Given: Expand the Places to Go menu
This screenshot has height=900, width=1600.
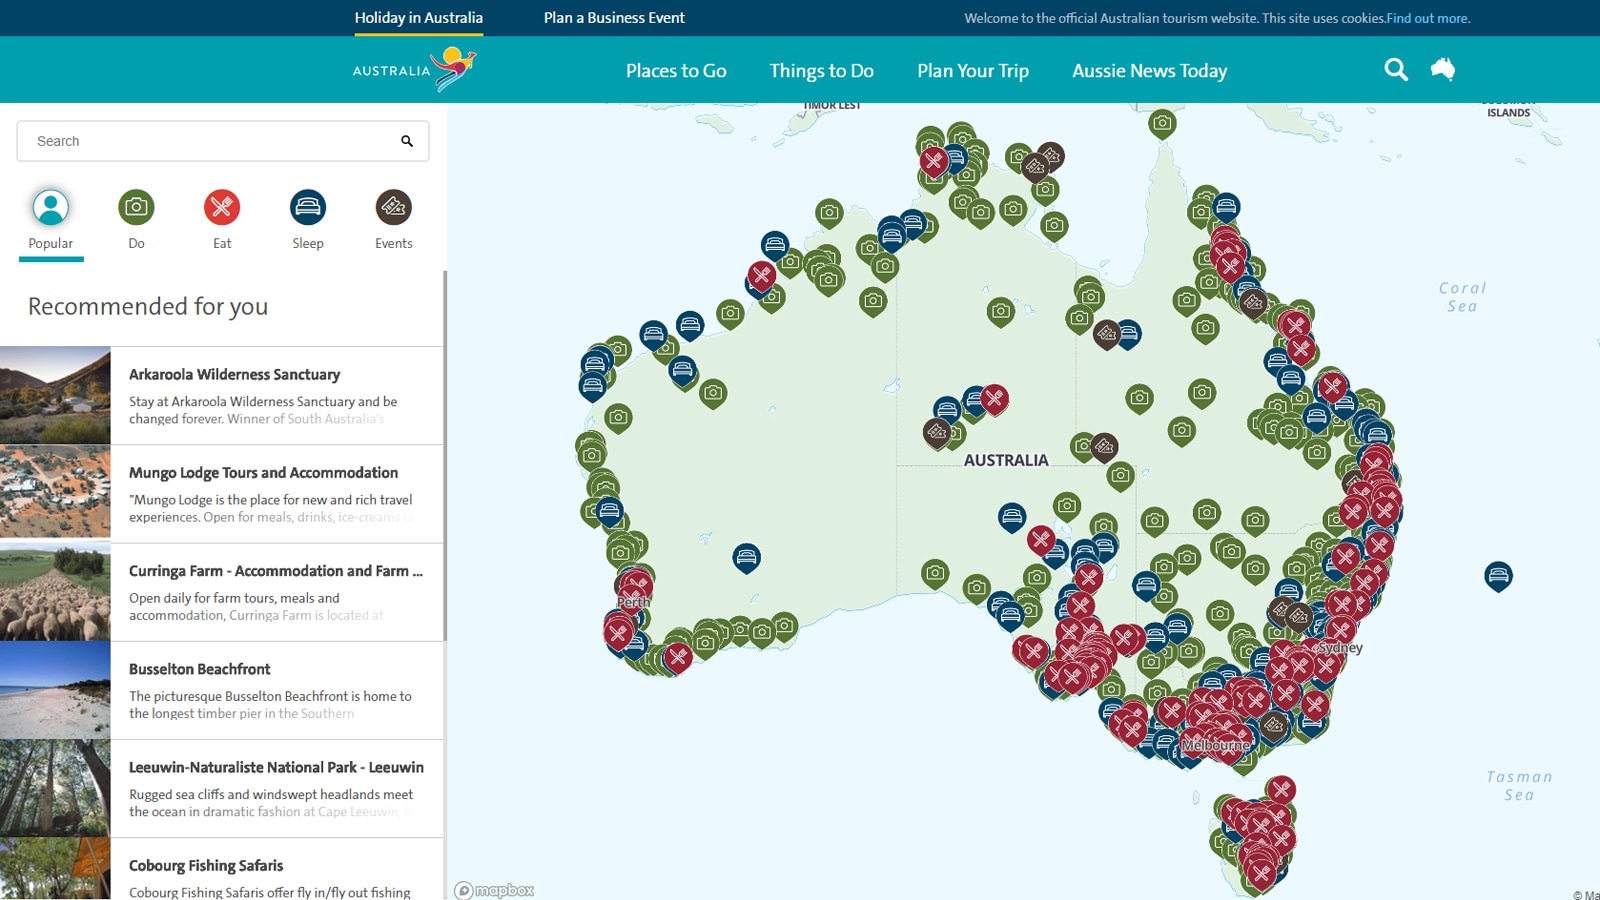Looking at the screenshot, I should coord(676,71).
